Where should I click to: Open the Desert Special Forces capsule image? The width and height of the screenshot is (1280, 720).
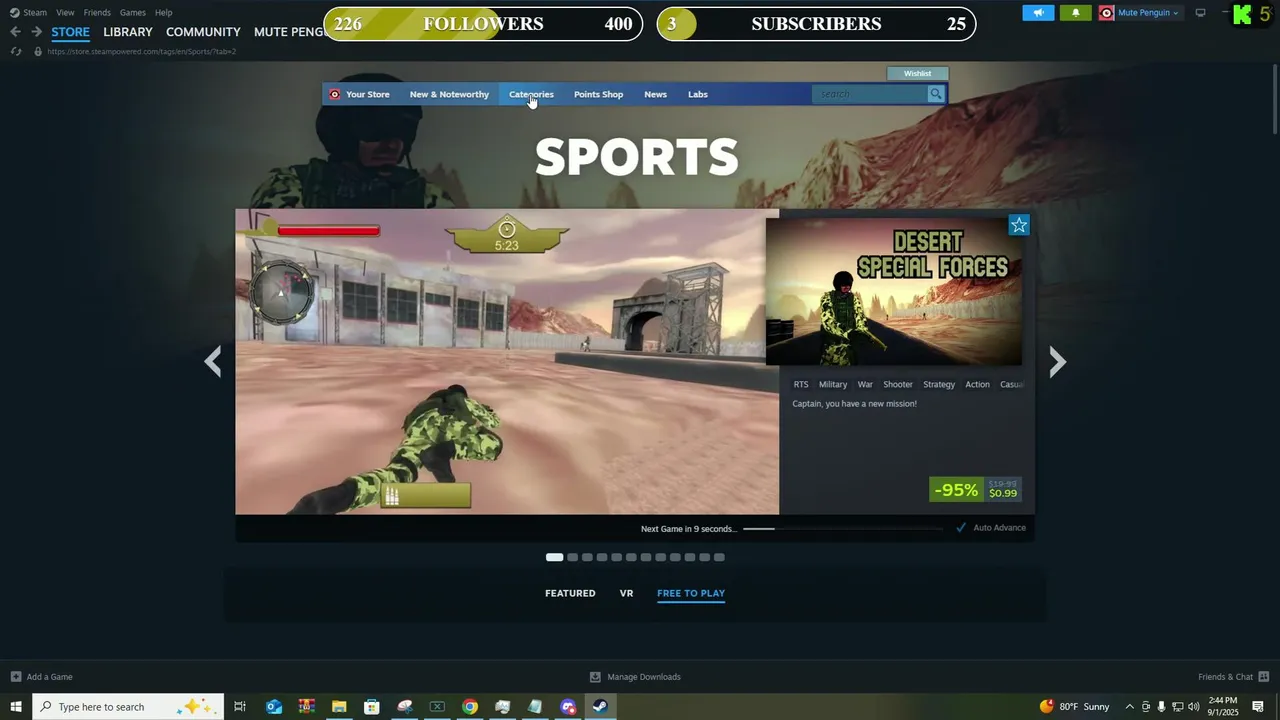(894, 292)
